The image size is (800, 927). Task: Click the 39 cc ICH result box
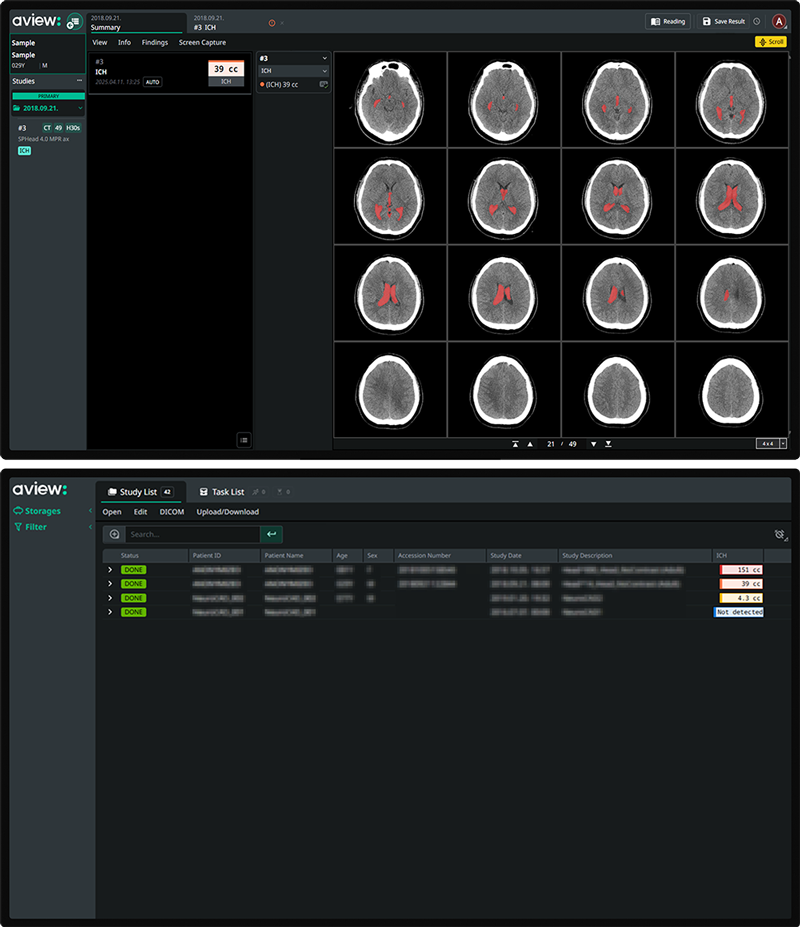coord(226,73)
